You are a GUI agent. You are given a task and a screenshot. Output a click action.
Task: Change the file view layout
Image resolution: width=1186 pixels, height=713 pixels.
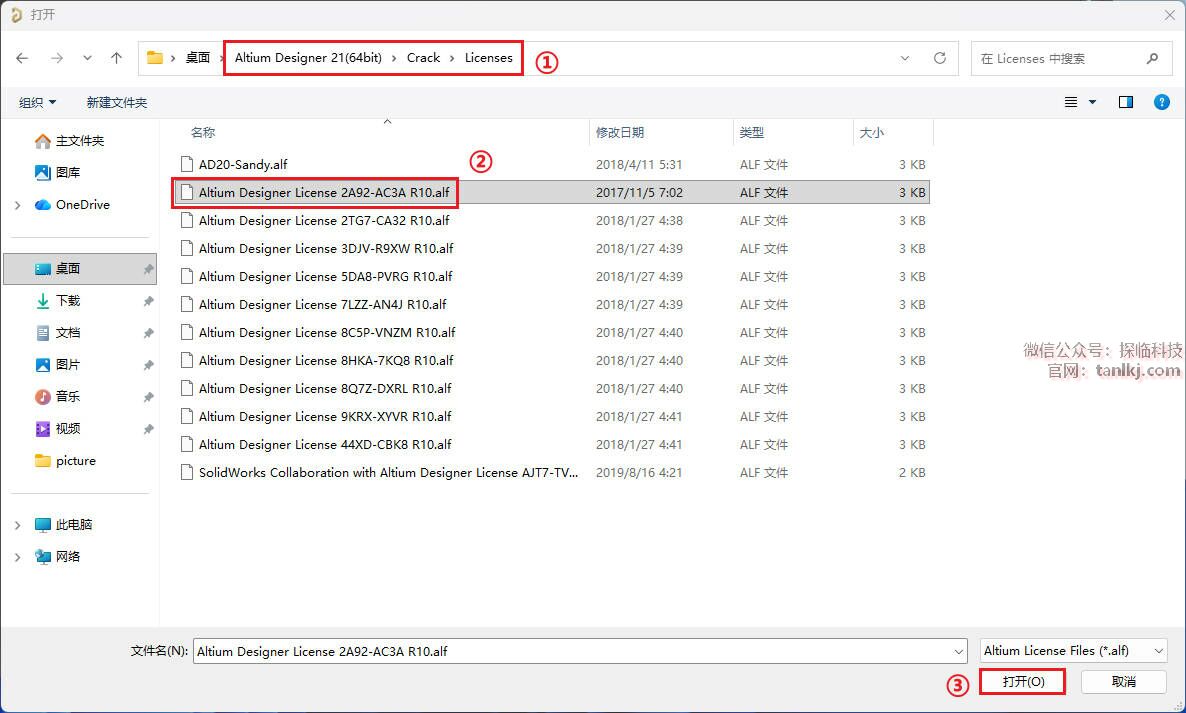pyautogui.click(x=1071, y=102)
